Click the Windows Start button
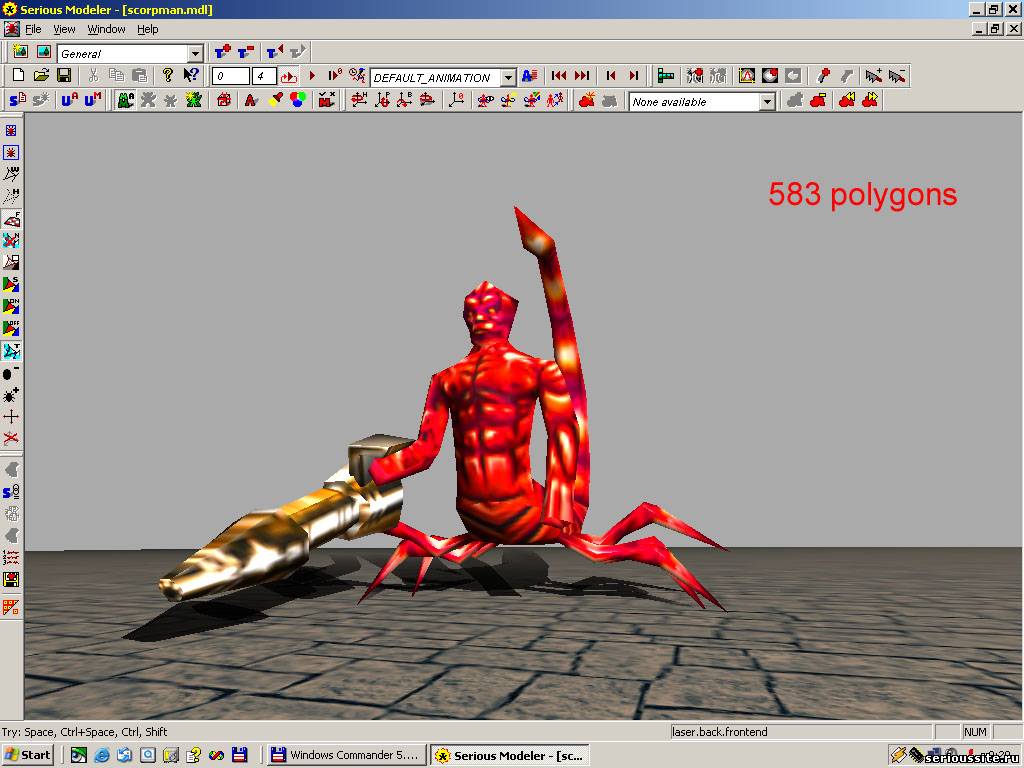The image size is (1024, 768). tap(28, 756)
